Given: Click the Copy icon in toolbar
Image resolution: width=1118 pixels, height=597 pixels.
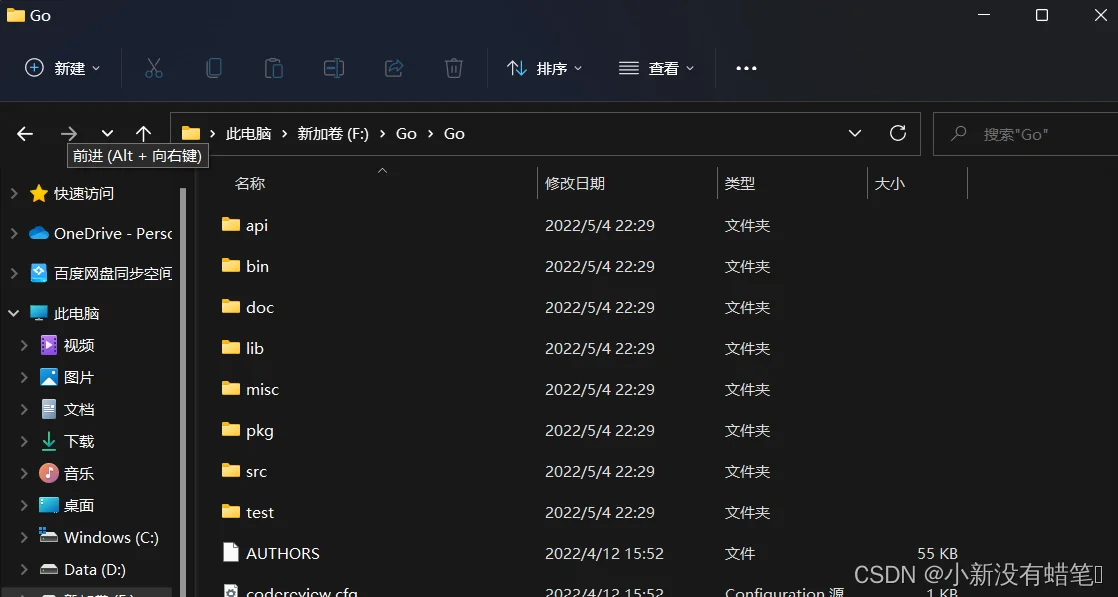Looking at the screenshot, I should (214, 68).
